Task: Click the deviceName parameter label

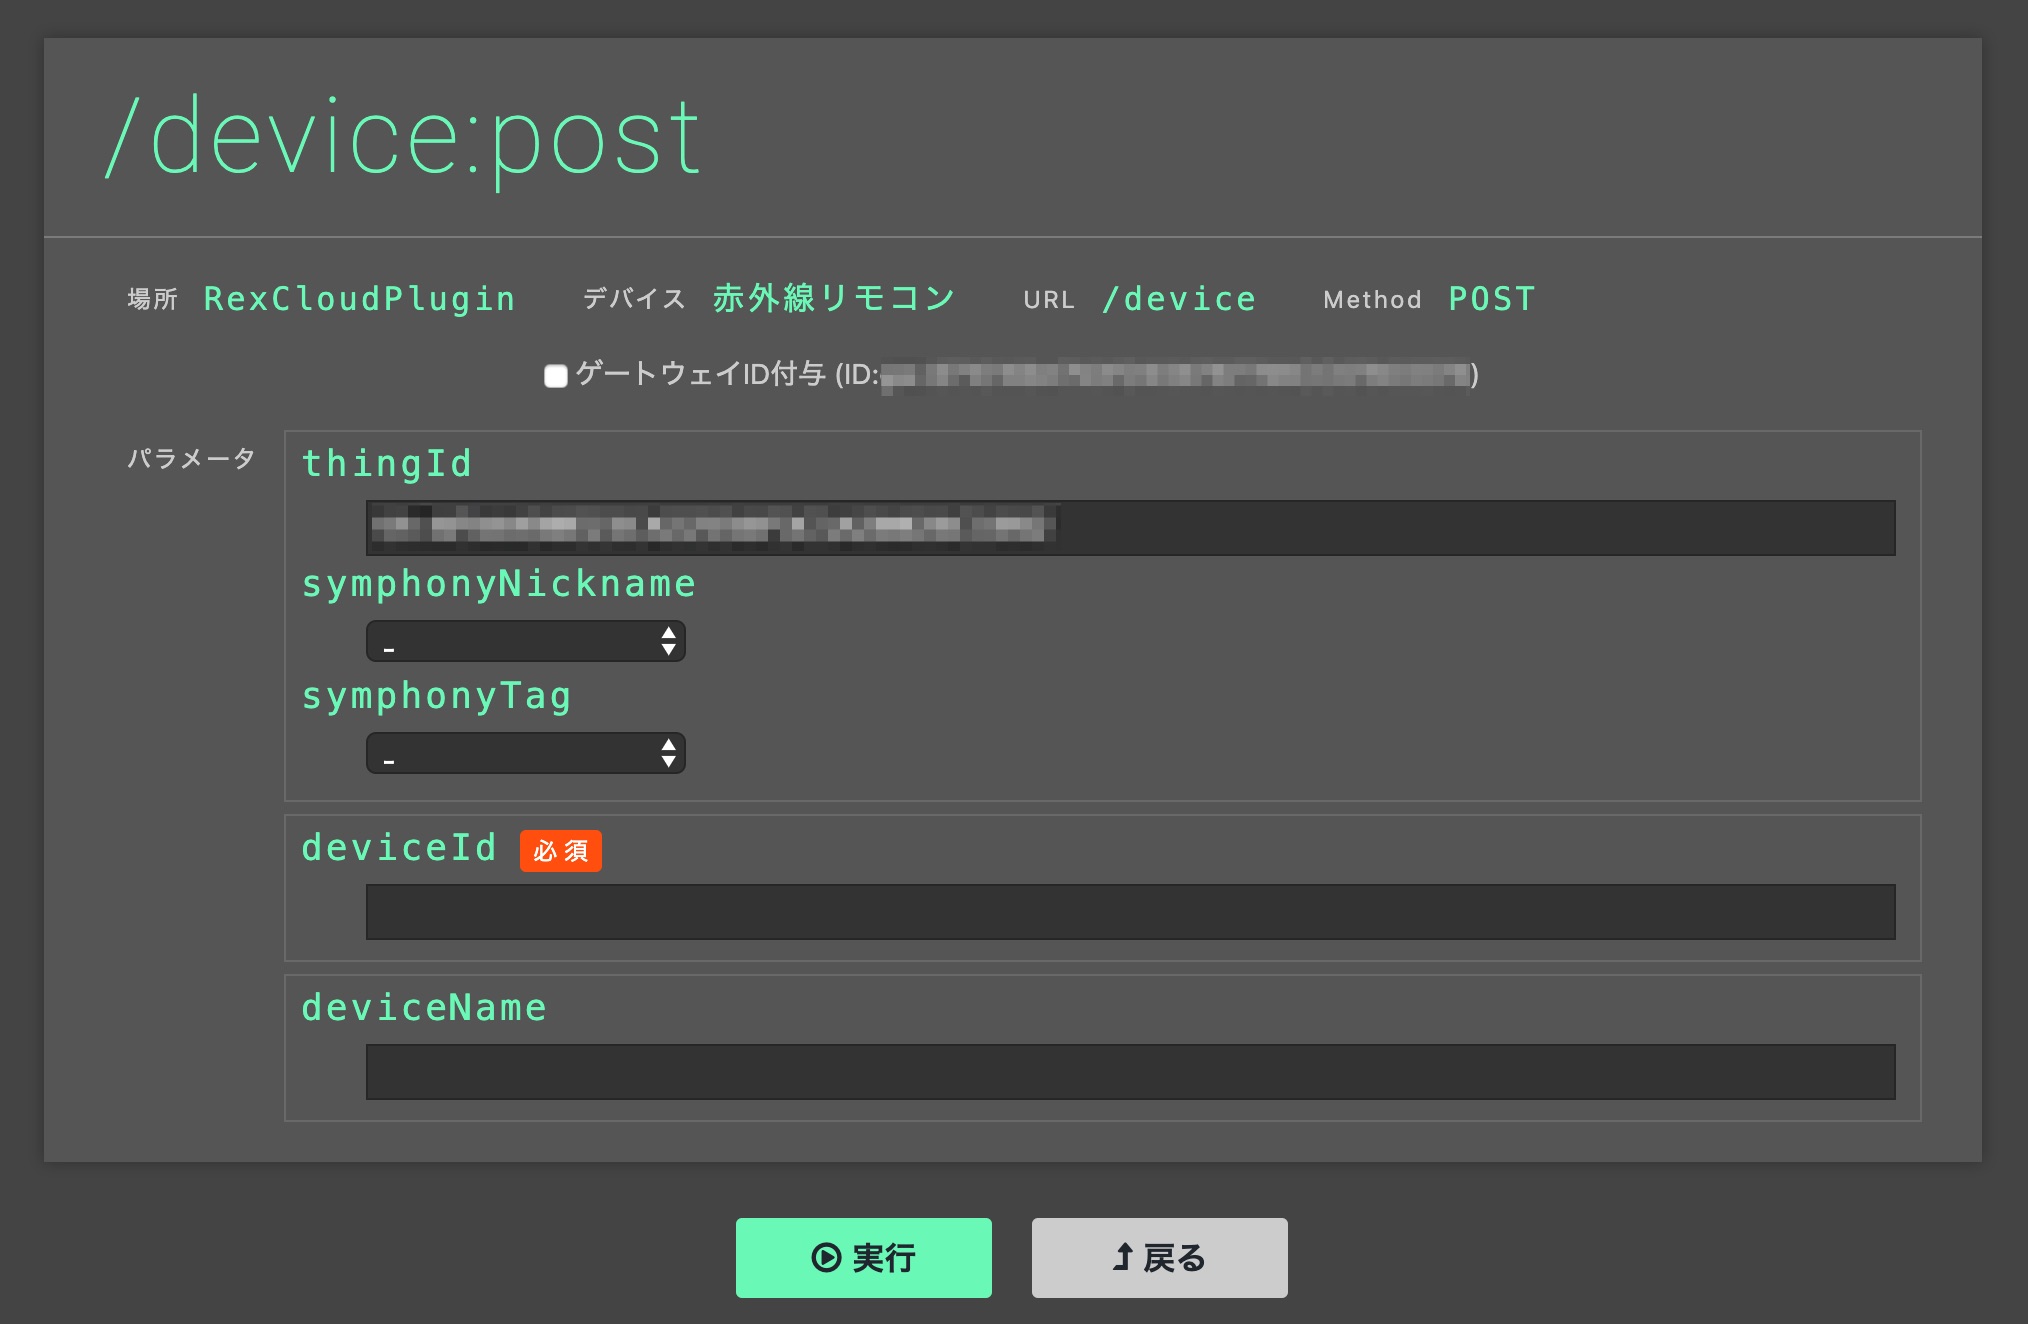Action: click(425, 1008)
